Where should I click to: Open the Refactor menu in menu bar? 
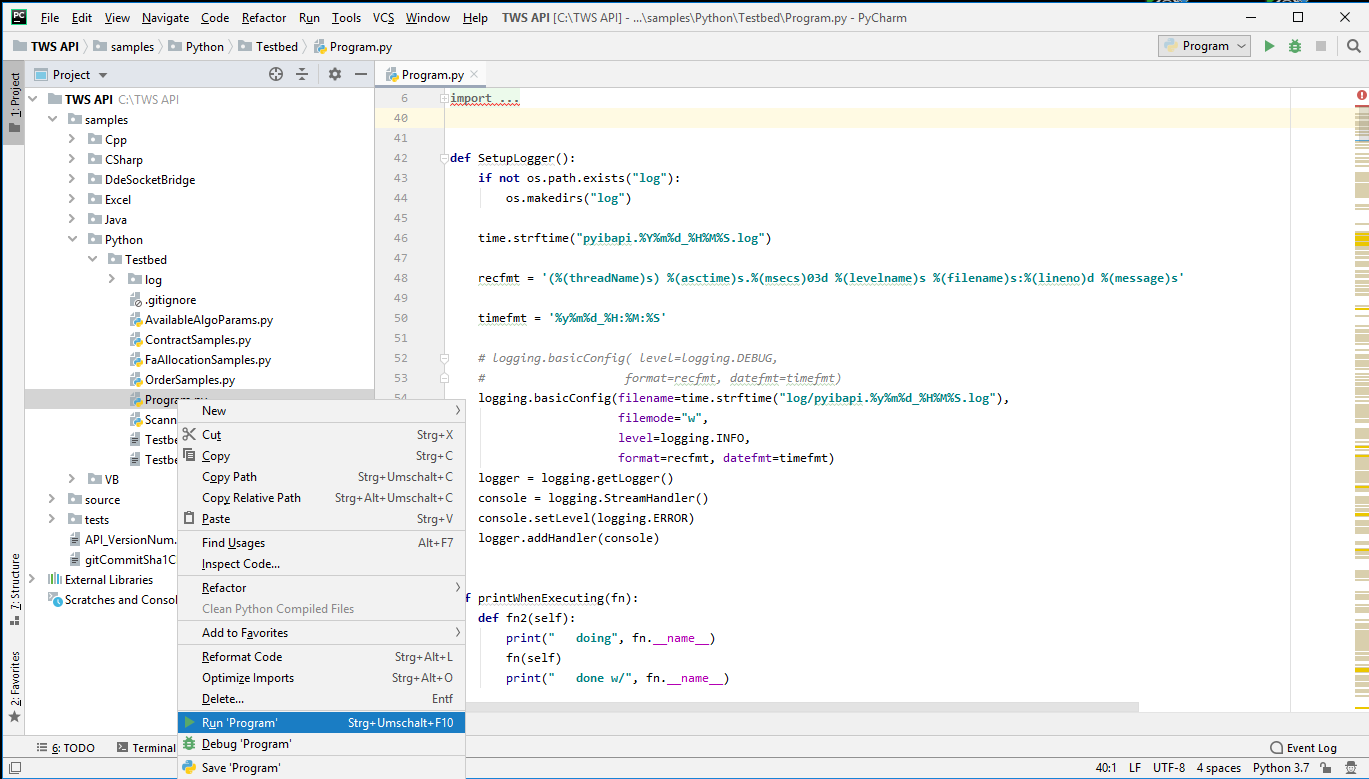[264, 18]
